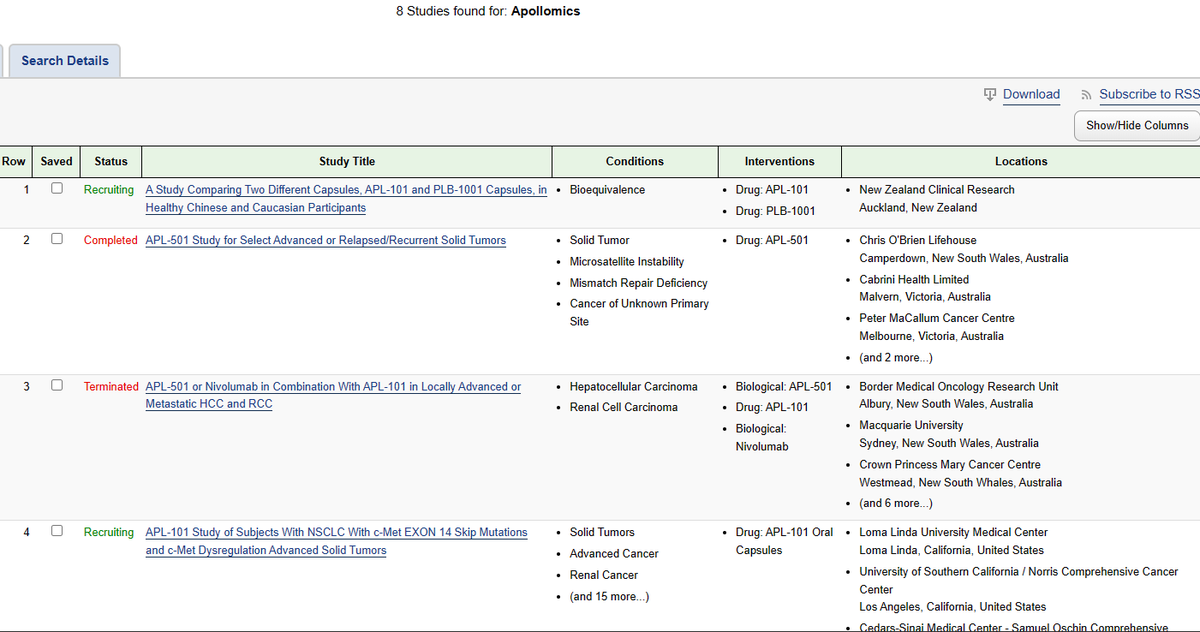This screenshot has width=1200, height=632.
Task: Click the Study Title column header
Action: coord(347,161)
